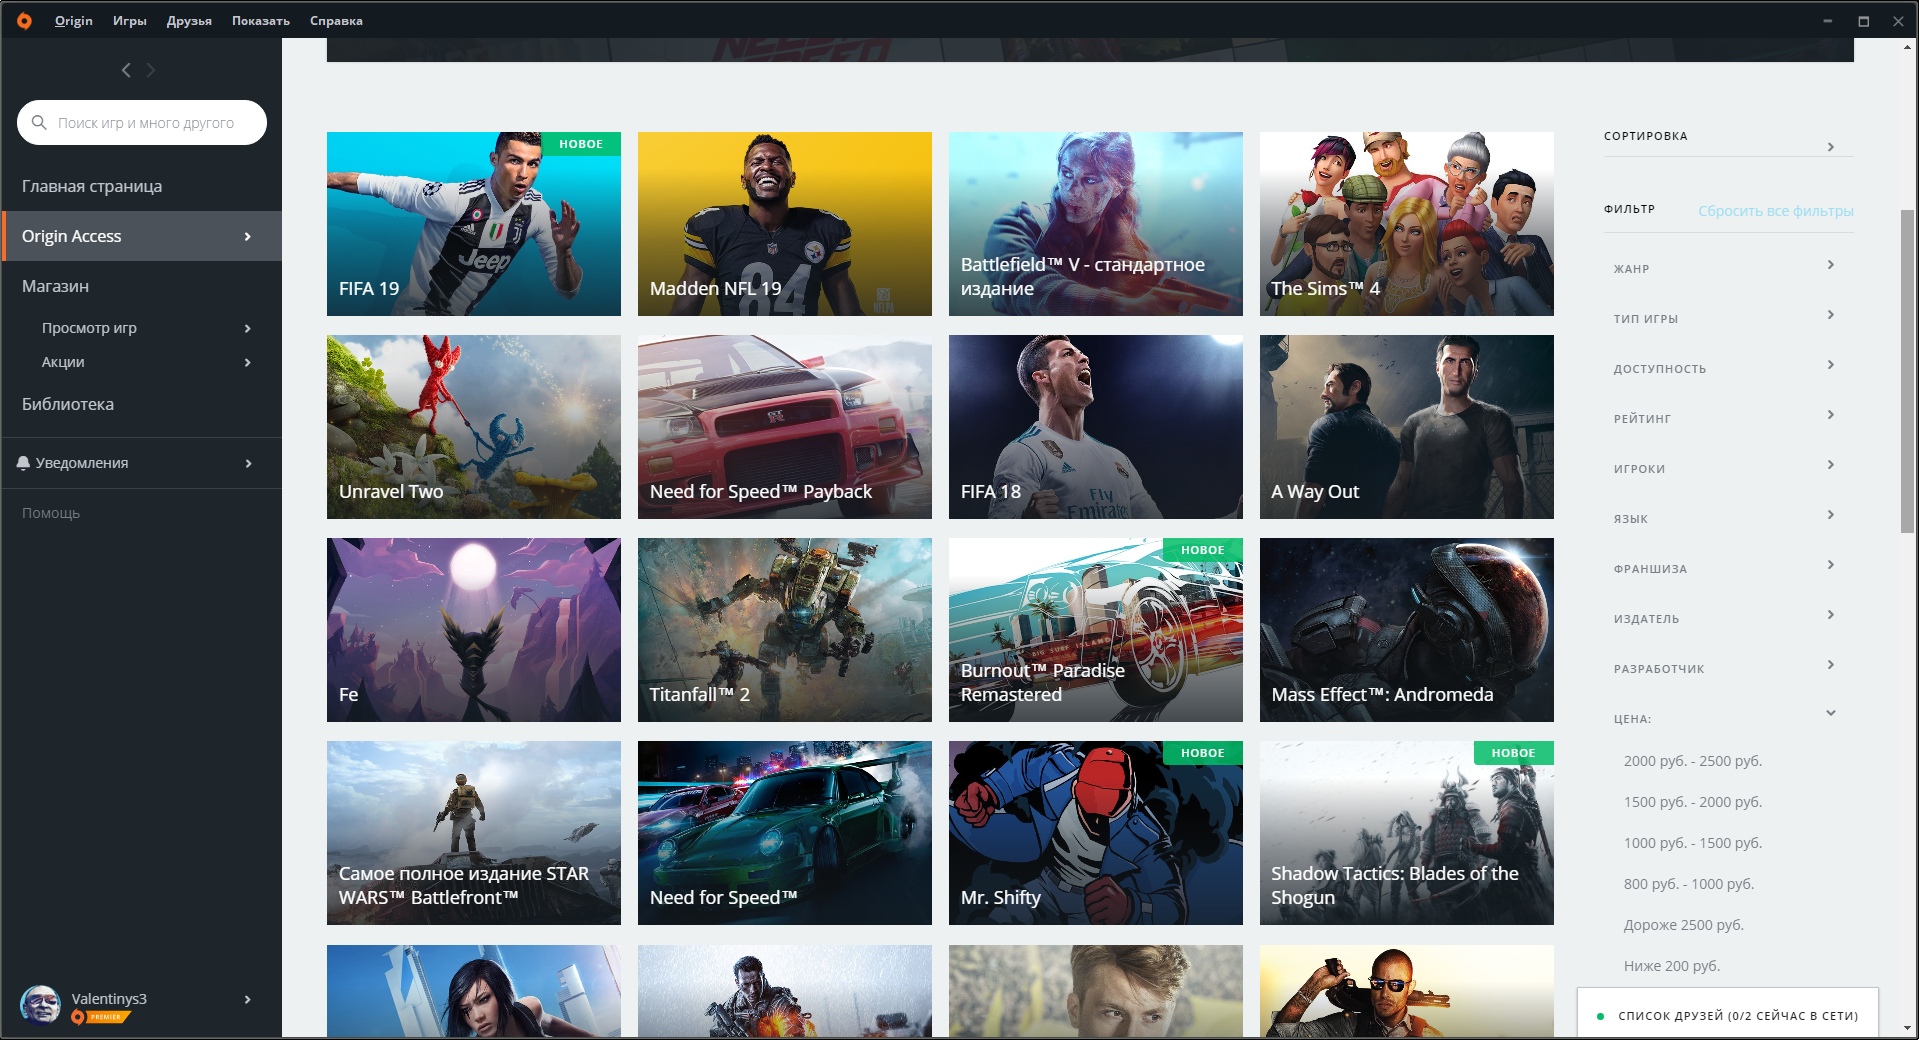Filter by 2000 руб. - 2500 руб.
Viewport: 1919px width, 1040px height.
click(1692, 761)
